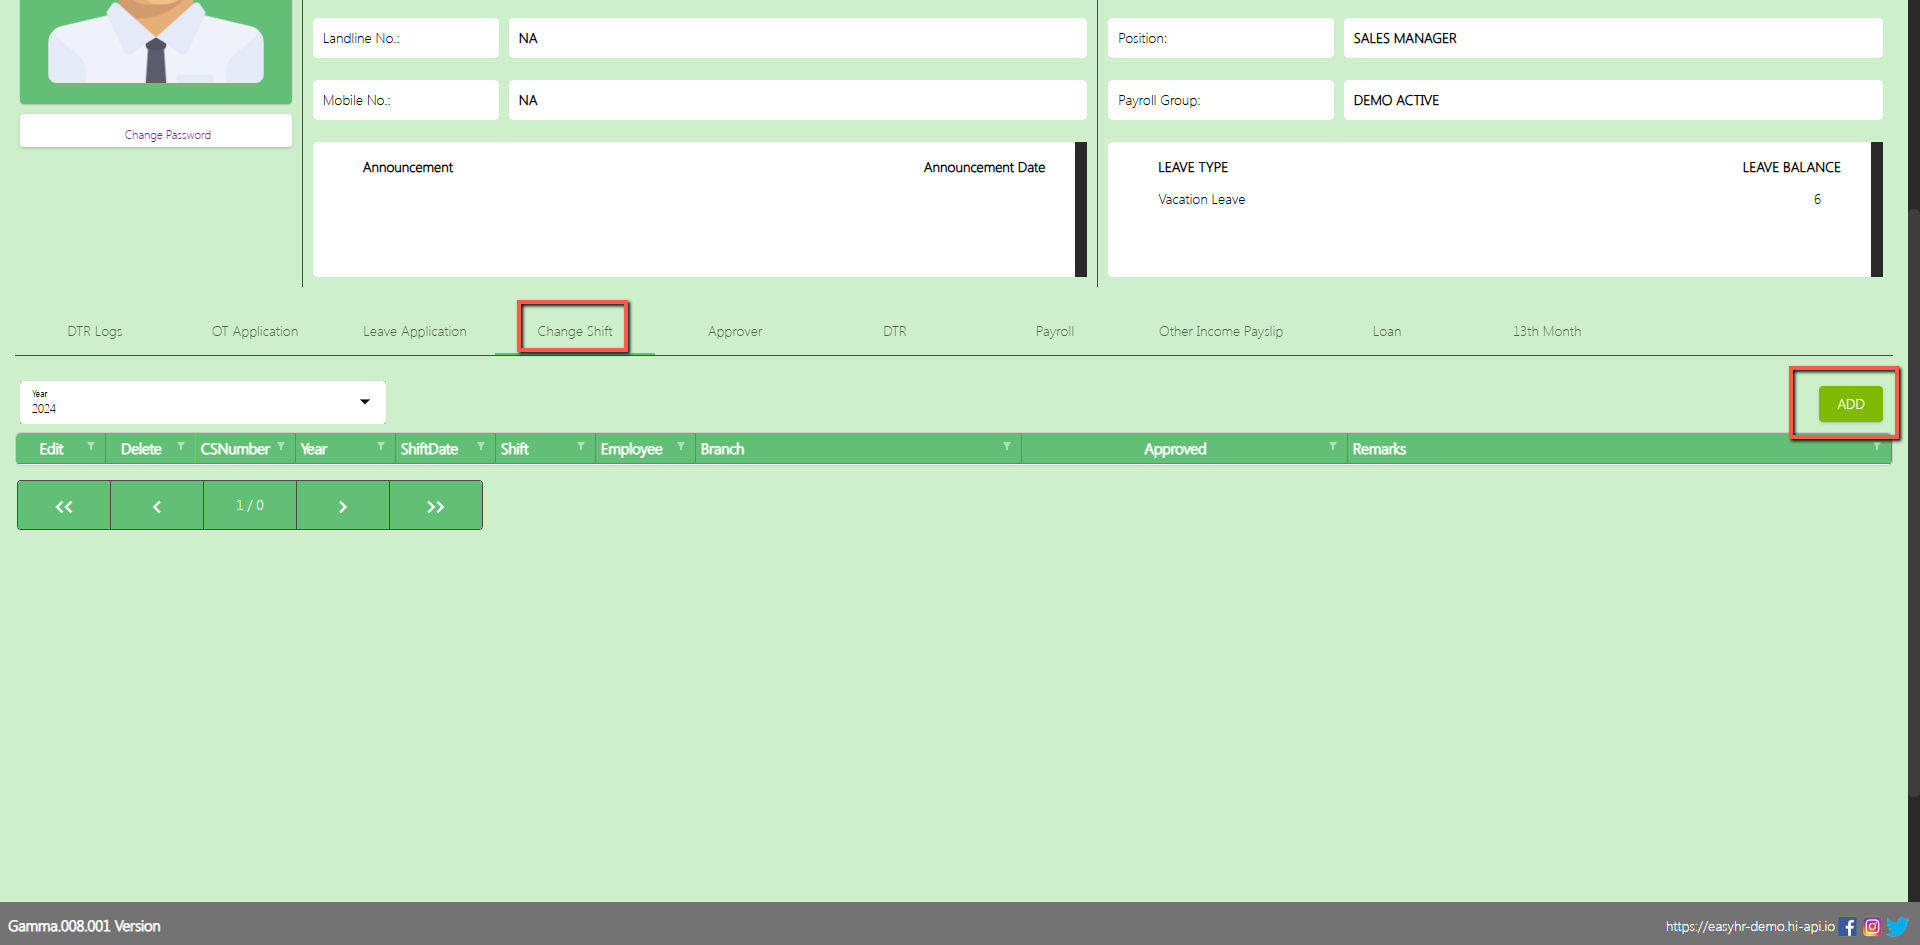Open the Year 2024 dropdown
1920x945 pixels.
(x=202, y=402)
